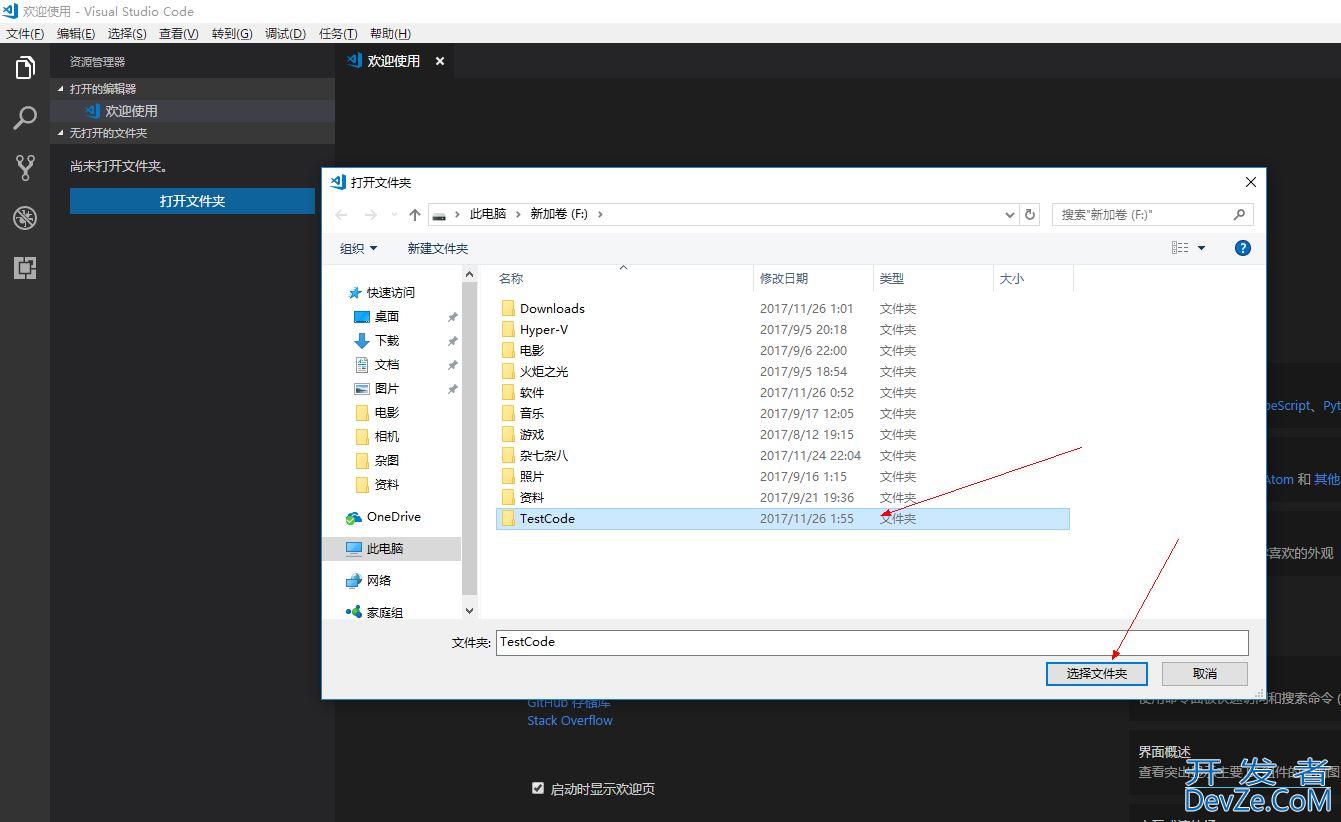Go forward in the folder dialog
1341x822 pixels.
coord(371,214)
